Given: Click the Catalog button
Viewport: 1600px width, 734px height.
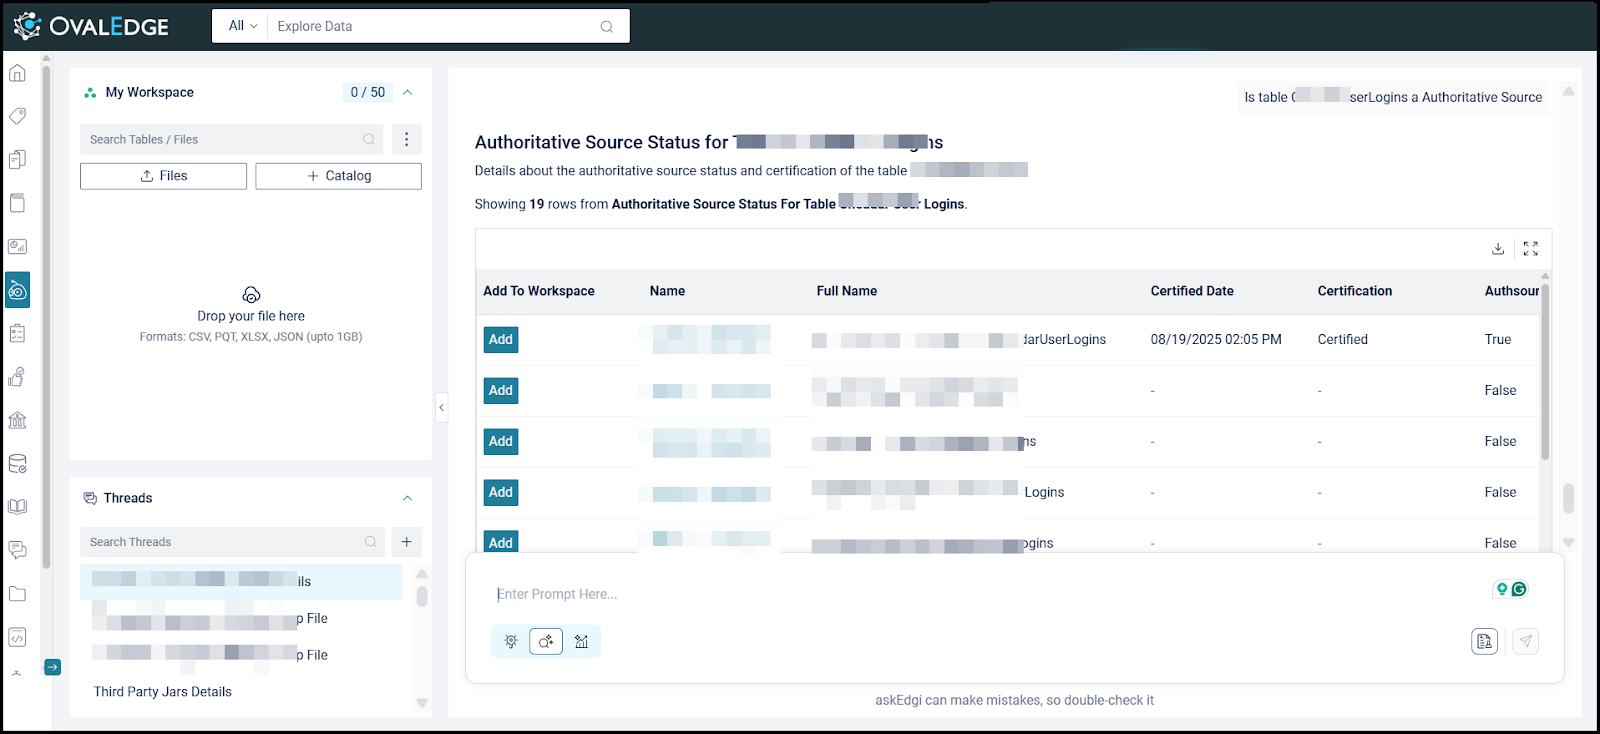Looking at the screenshot, I should (x=338, y=176).
